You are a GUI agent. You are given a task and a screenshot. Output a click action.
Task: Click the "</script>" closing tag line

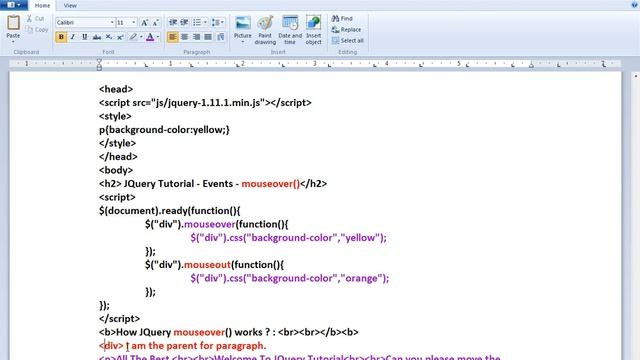119,318
